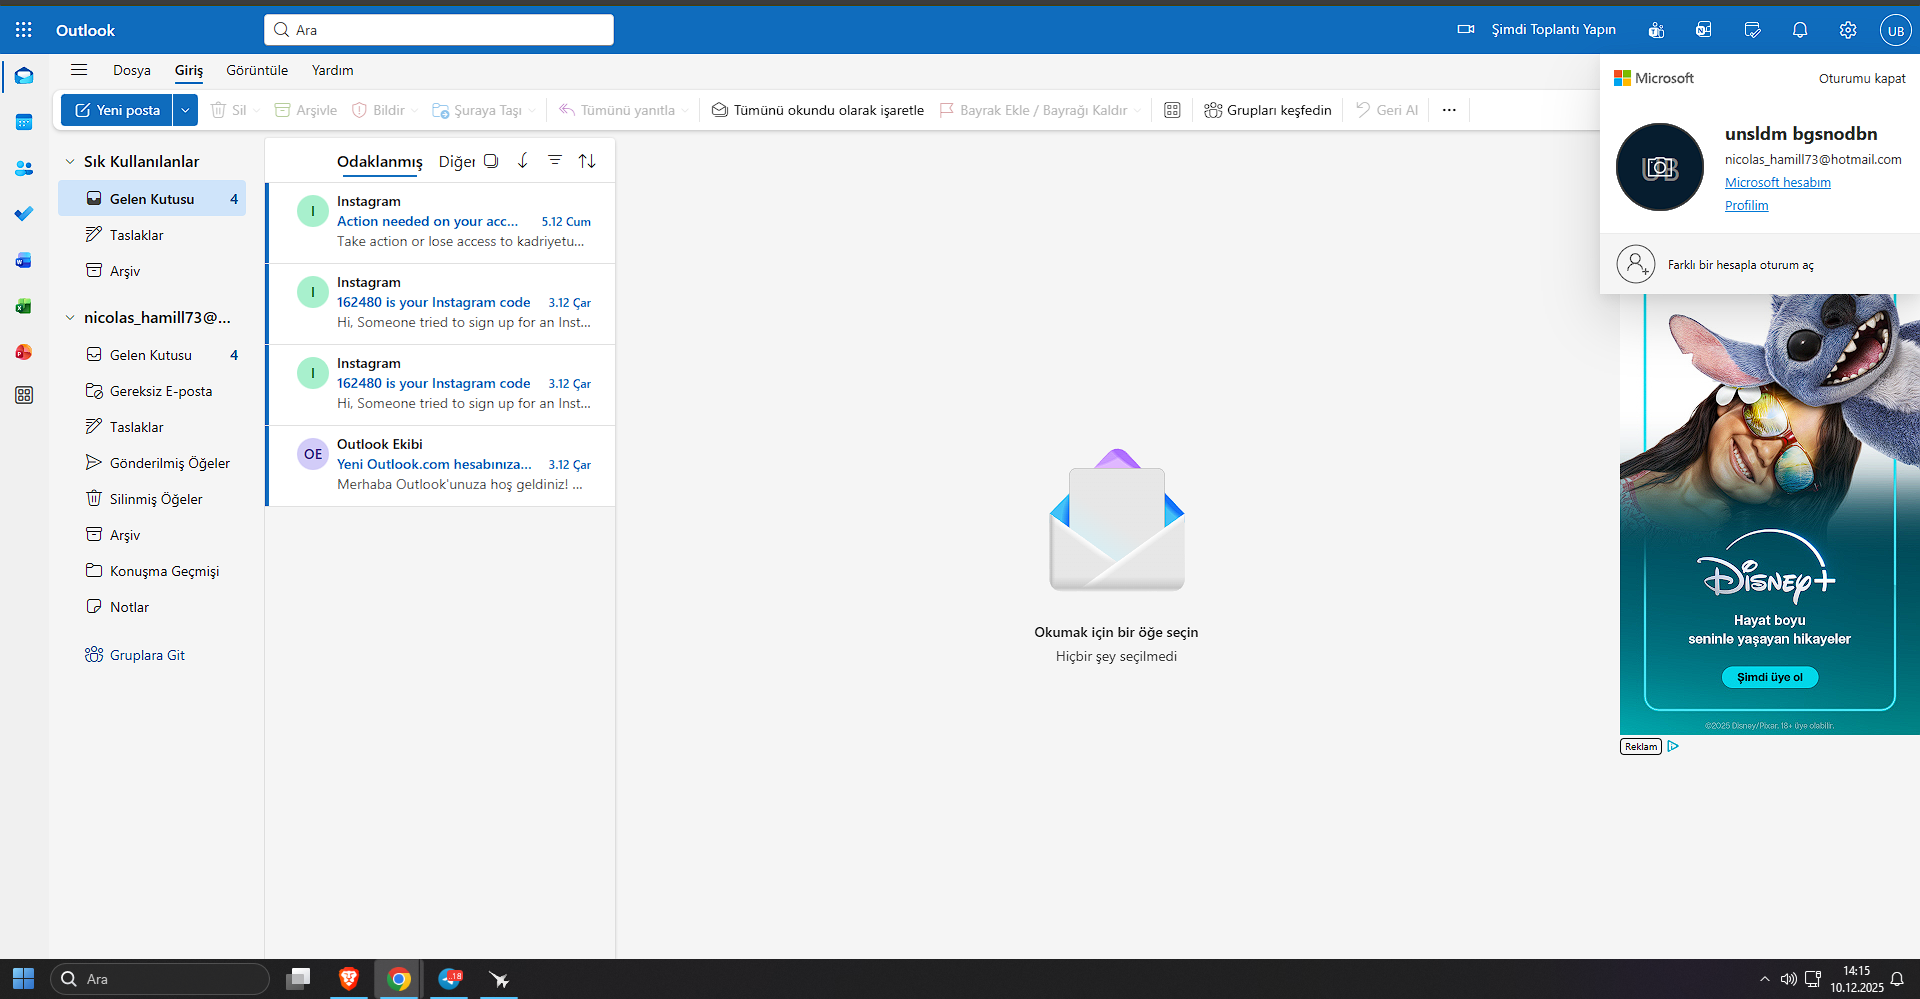This screenshot has width=1920, height=999.
Task: Open the Instagram 'Action needed' email
Action: tap(440, 223)
